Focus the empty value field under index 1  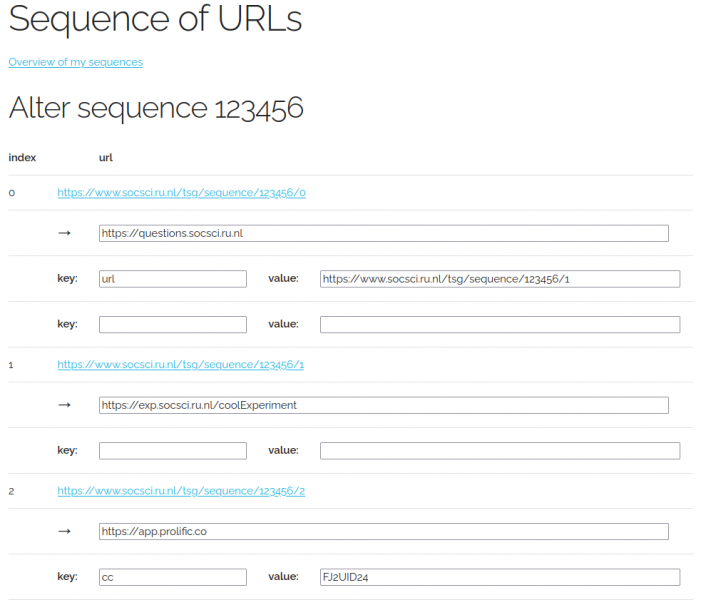(x=499, y=451)
